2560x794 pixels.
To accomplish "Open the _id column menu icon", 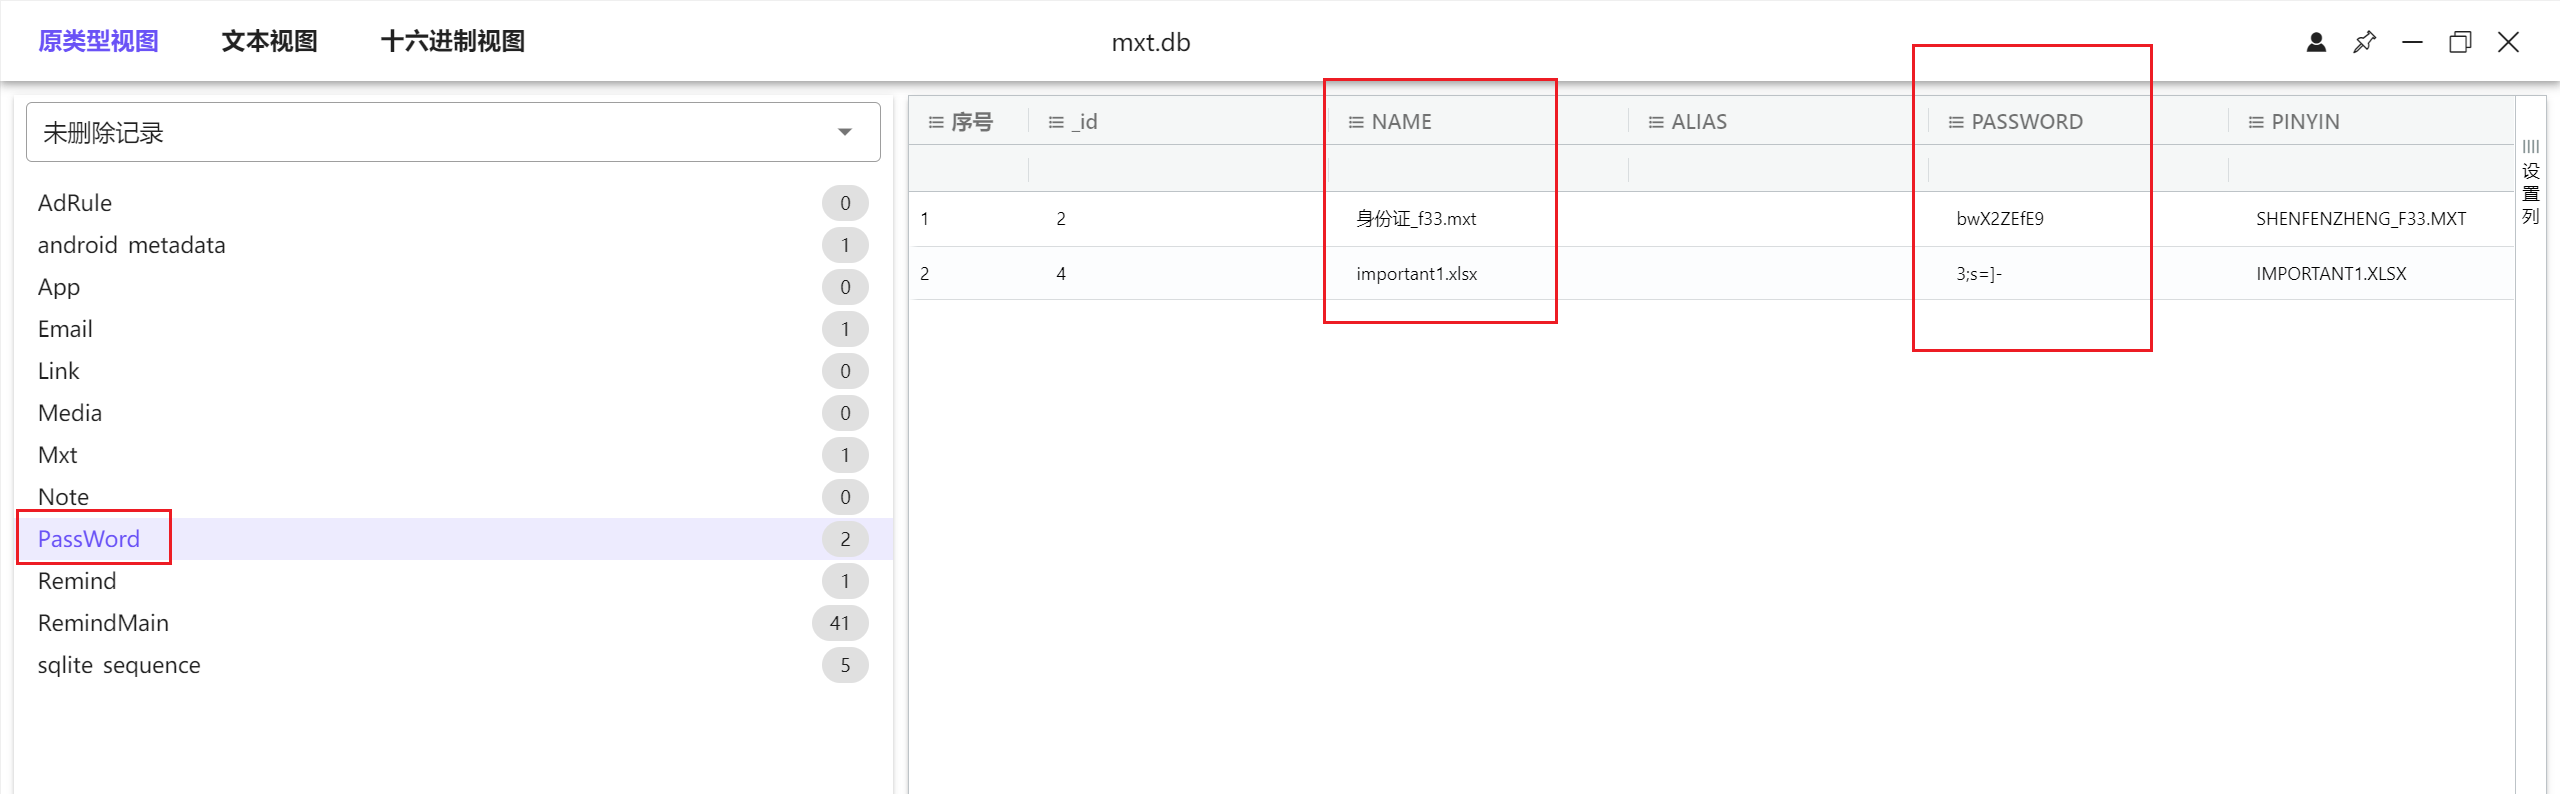I will (1056, 122).
